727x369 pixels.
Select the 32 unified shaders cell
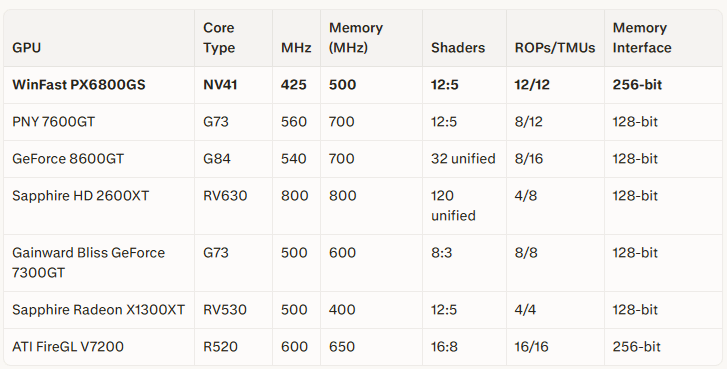(463, 159)
